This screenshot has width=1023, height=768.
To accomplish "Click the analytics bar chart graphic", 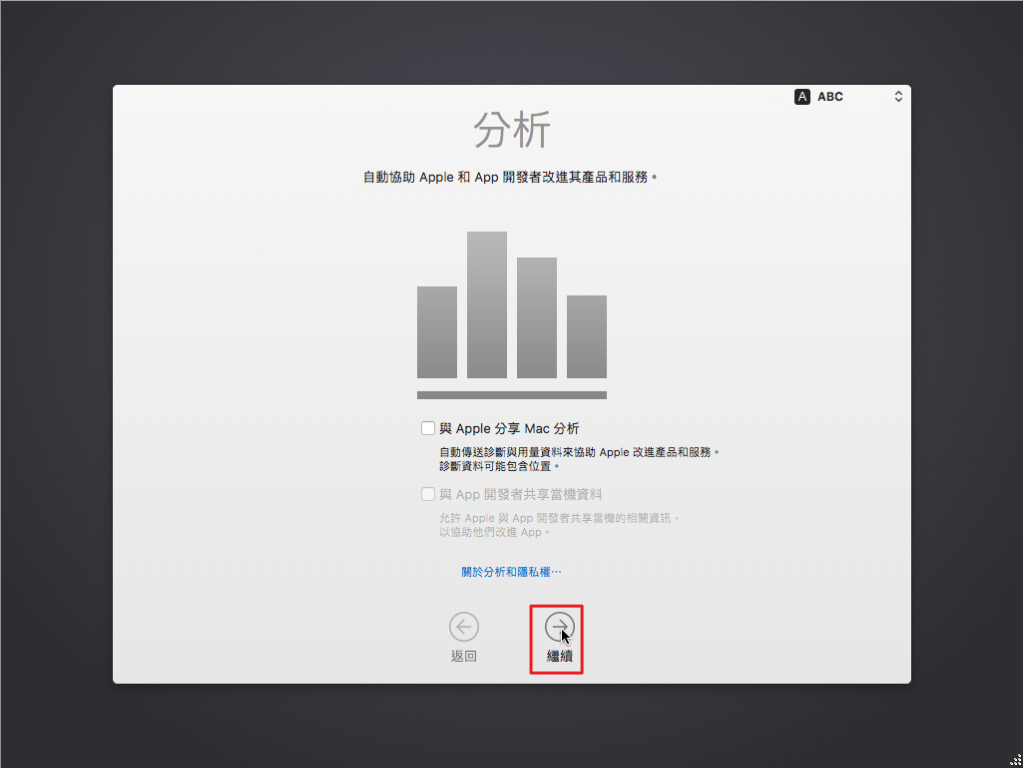I will click(512, 315).
